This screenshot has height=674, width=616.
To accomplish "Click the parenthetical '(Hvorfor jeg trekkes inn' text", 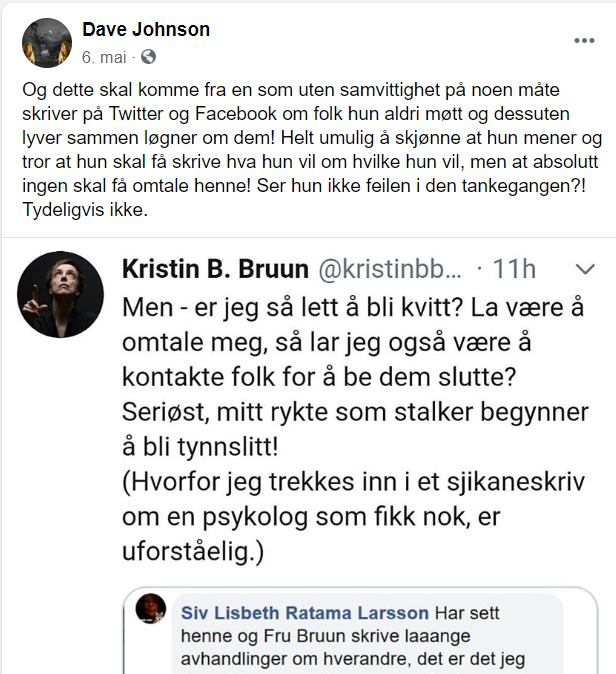I will coord(353,516).
